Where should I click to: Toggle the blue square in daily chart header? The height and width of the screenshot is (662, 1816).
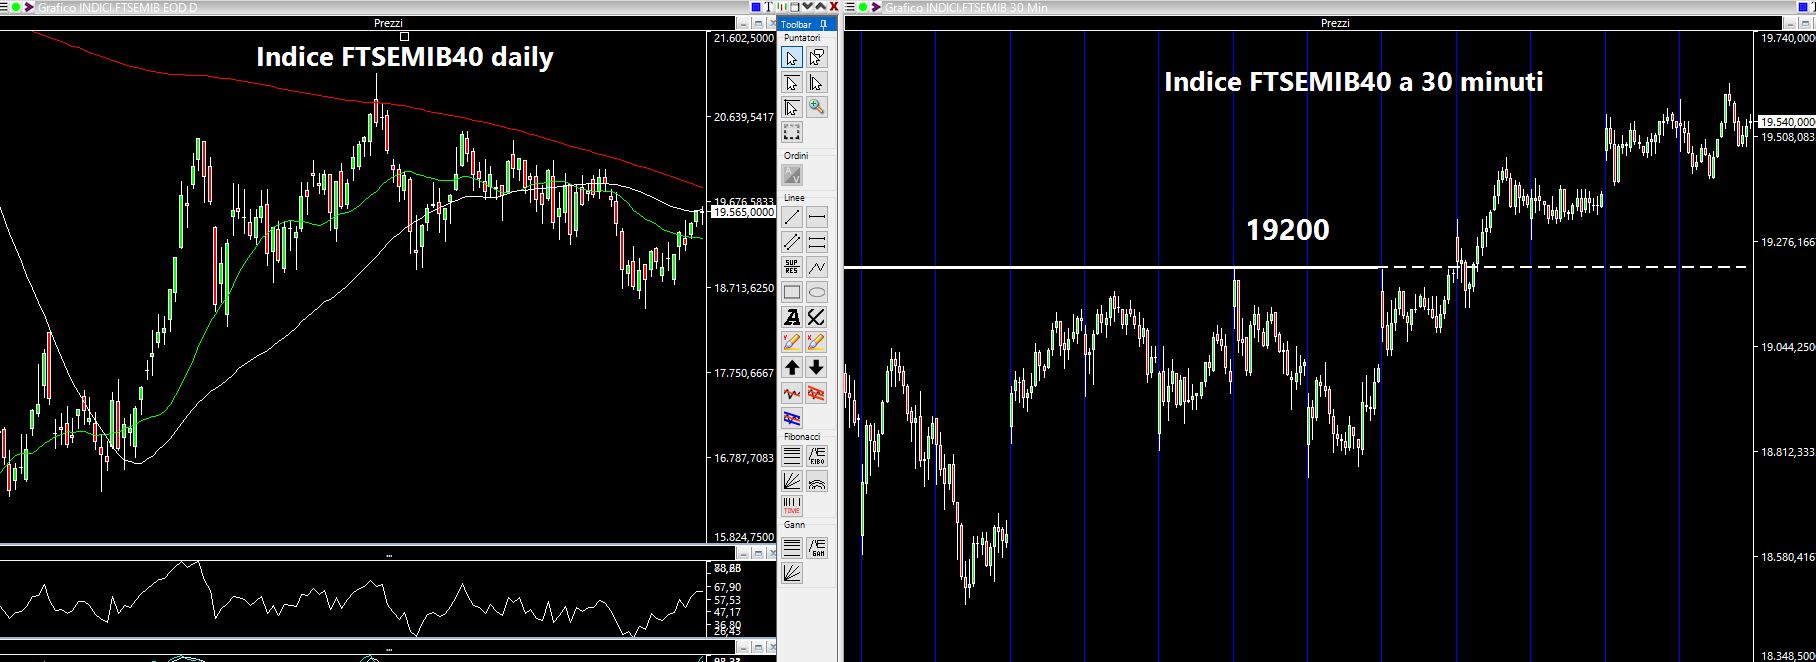tap(755, 7)
